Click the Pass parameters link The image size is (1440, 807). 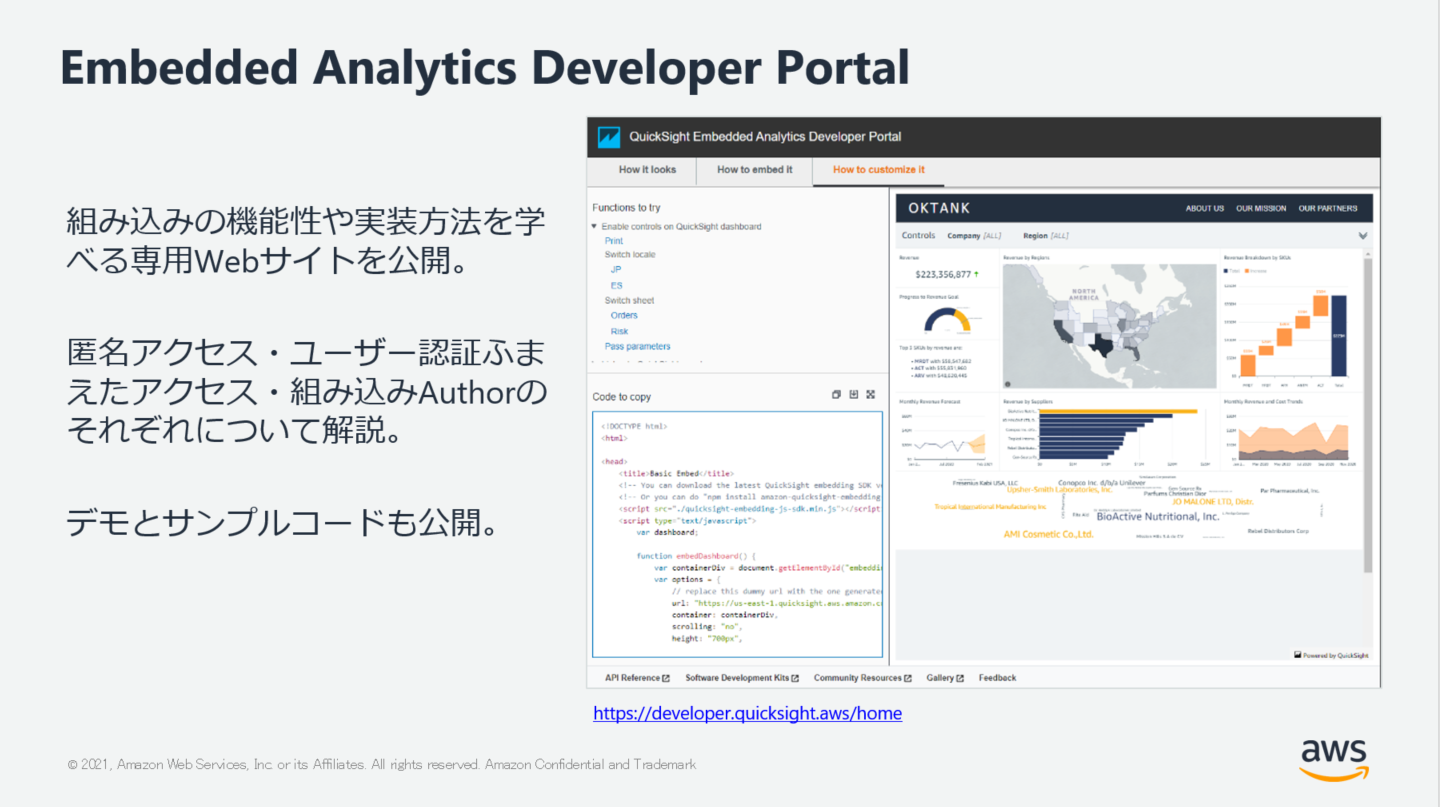637,346
